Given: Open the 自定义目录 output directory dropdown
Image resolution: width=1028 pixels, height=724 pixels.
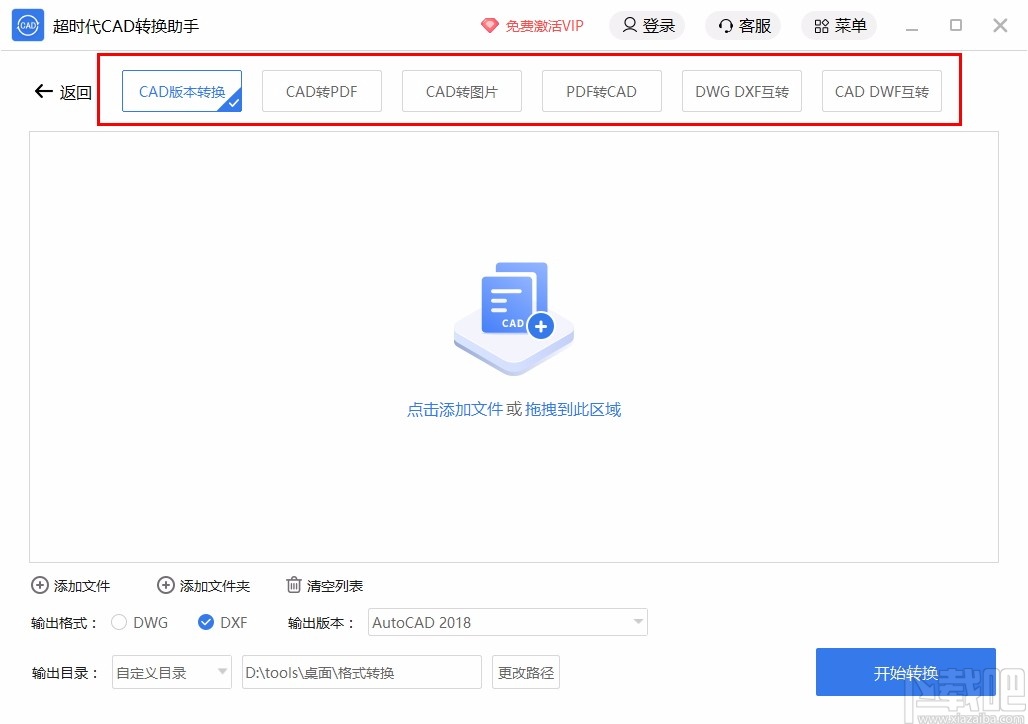Looking at the screenshot, I should pyautogui.click(x=171, y=672).
